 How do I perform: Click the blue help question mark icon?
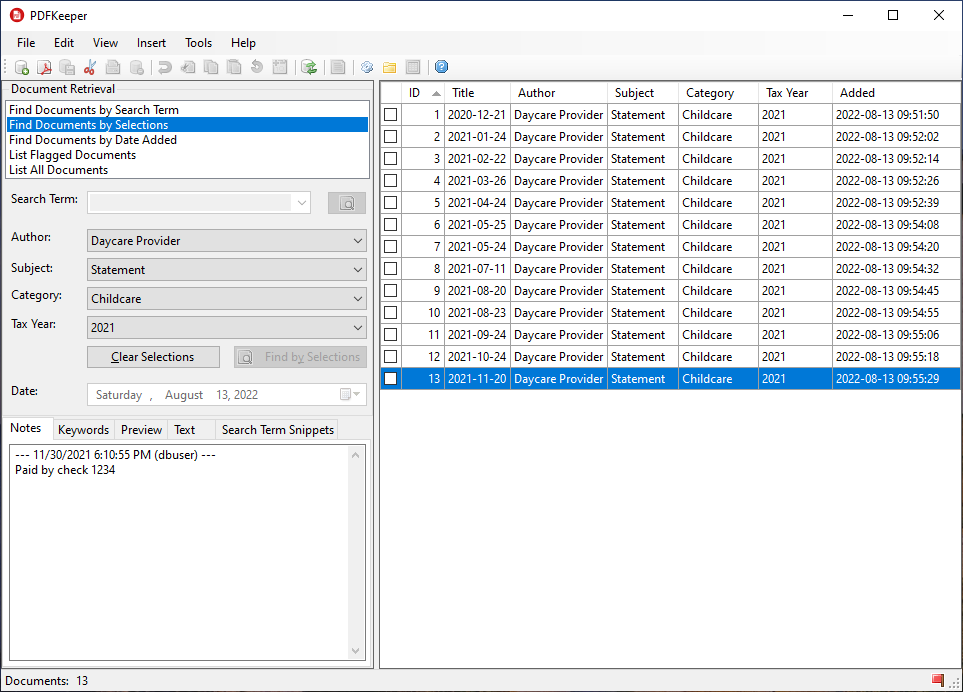pyautogui.click(x=441, y=67)
